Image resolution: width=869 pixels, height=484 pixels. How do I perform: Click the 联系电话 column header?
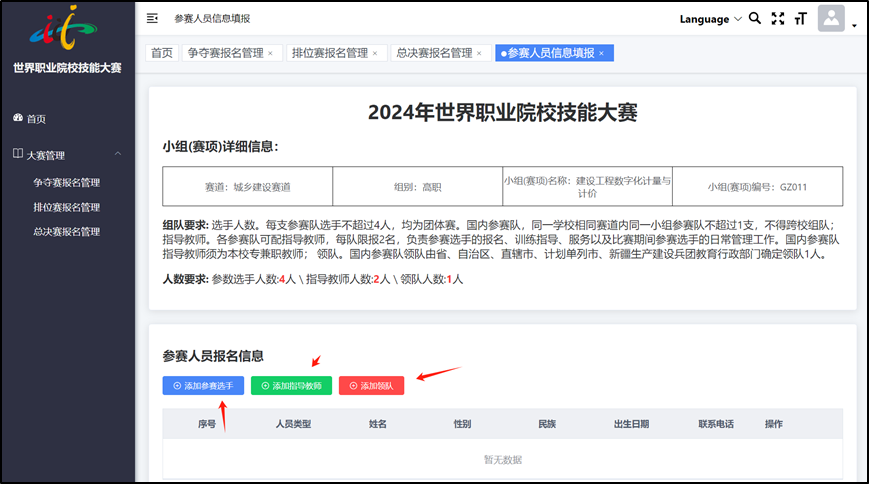pyautogui.click(x=716, y=424)
